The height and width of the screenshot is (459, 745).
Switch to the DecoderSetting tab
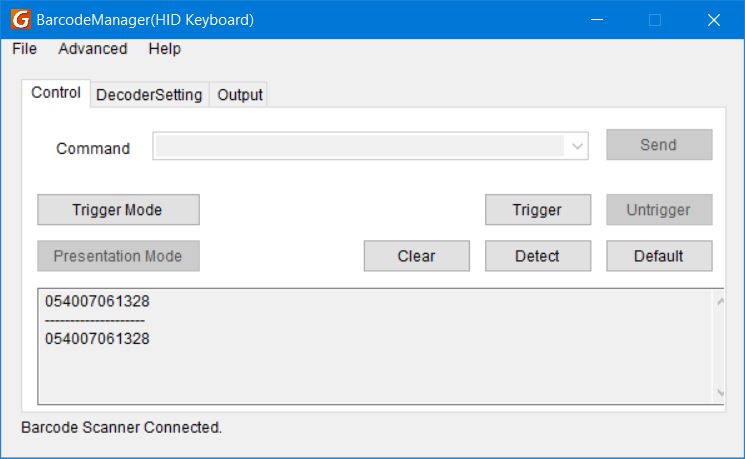(x=149, y=95)
